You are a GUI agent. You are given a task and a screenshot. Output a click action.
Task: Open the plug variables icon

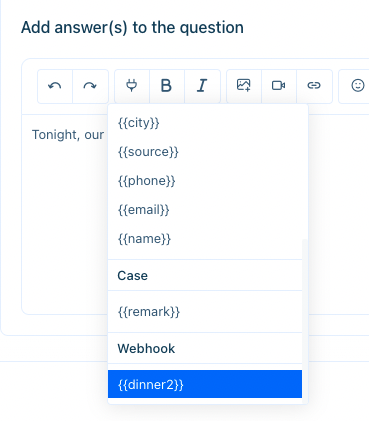click(132, 86)
